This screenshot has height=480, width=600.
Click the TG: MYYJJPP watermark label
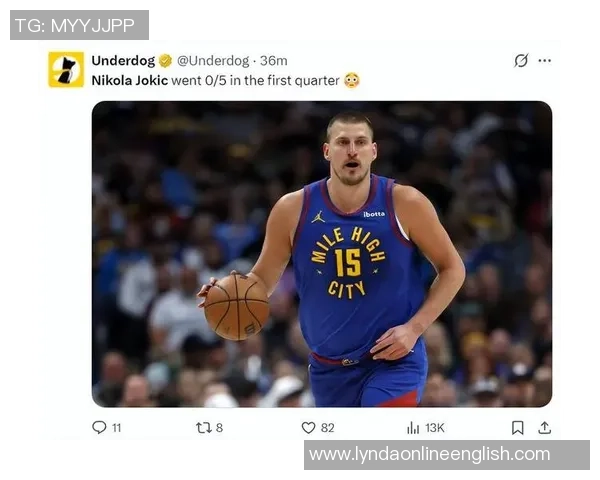pos(79,25)
